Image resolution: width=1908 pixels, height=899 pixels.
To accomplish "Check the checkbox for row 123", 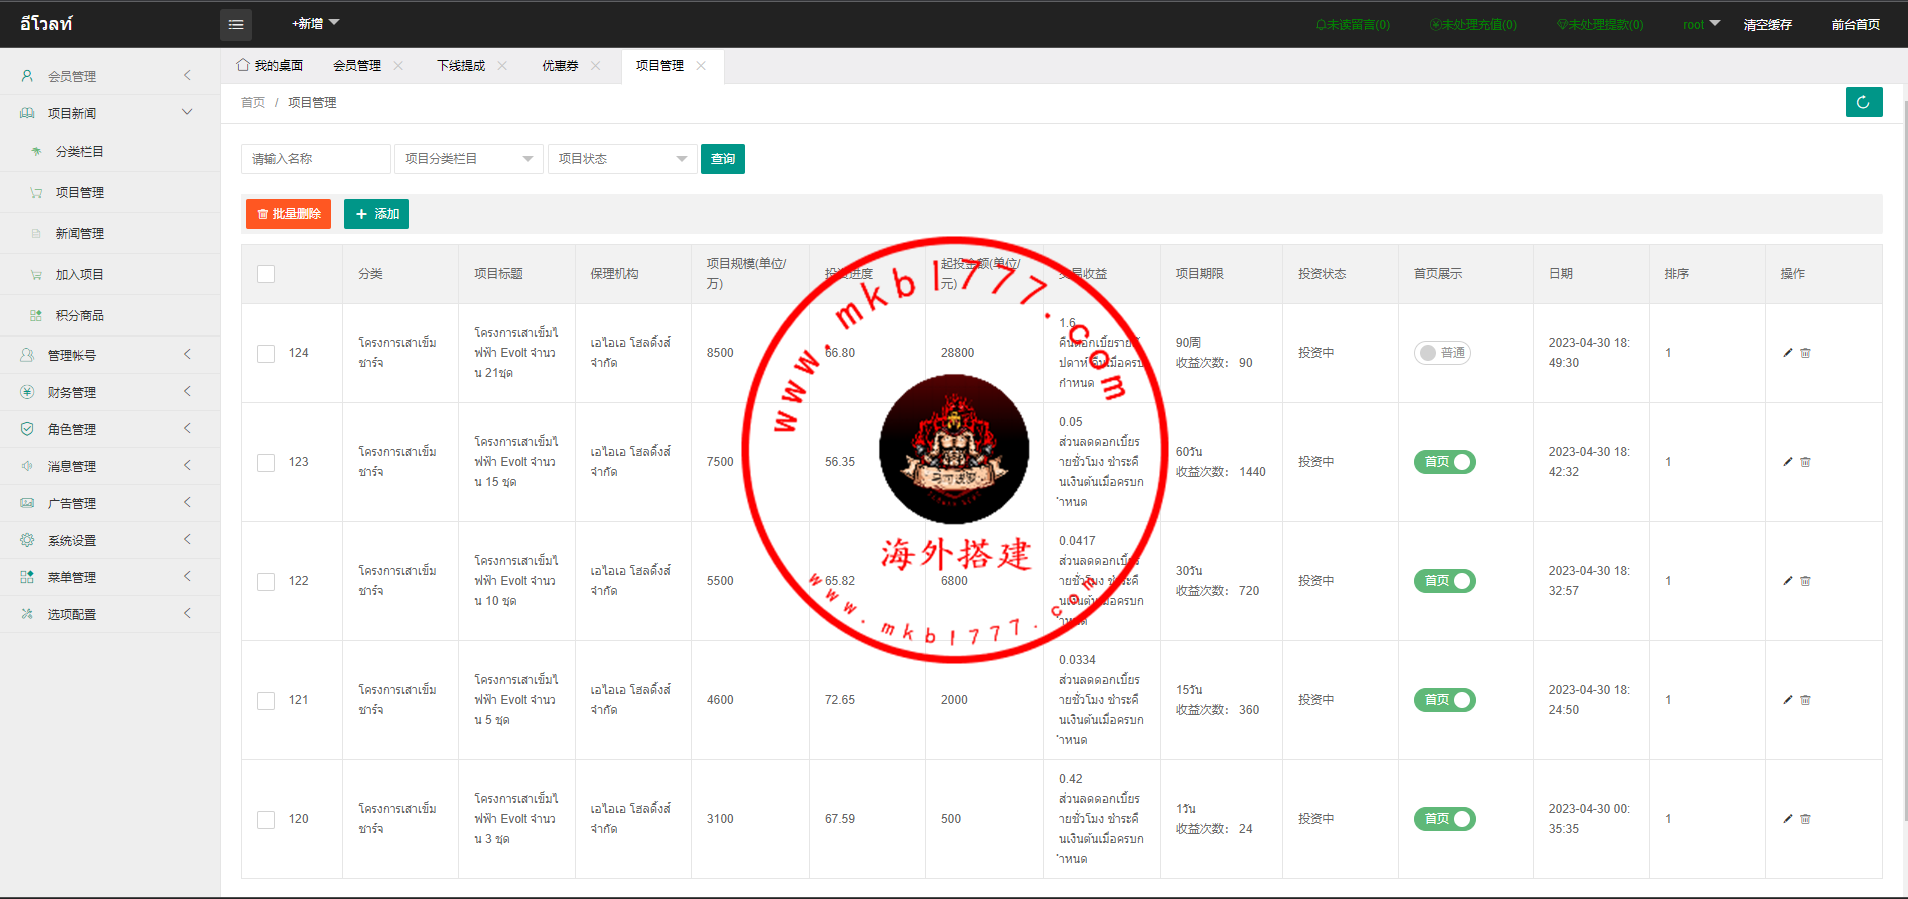I will [x=266, y=462].
